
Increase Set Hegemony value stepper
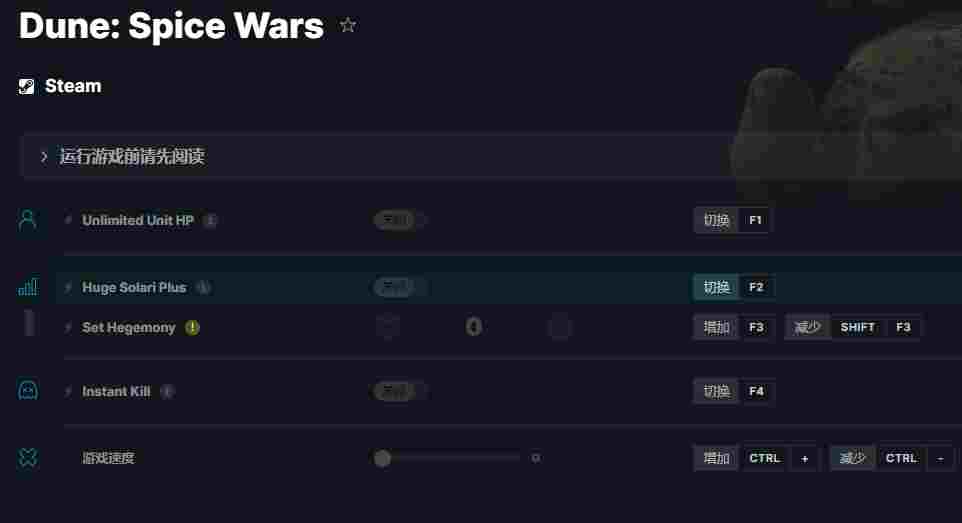(x=560, y=327)
